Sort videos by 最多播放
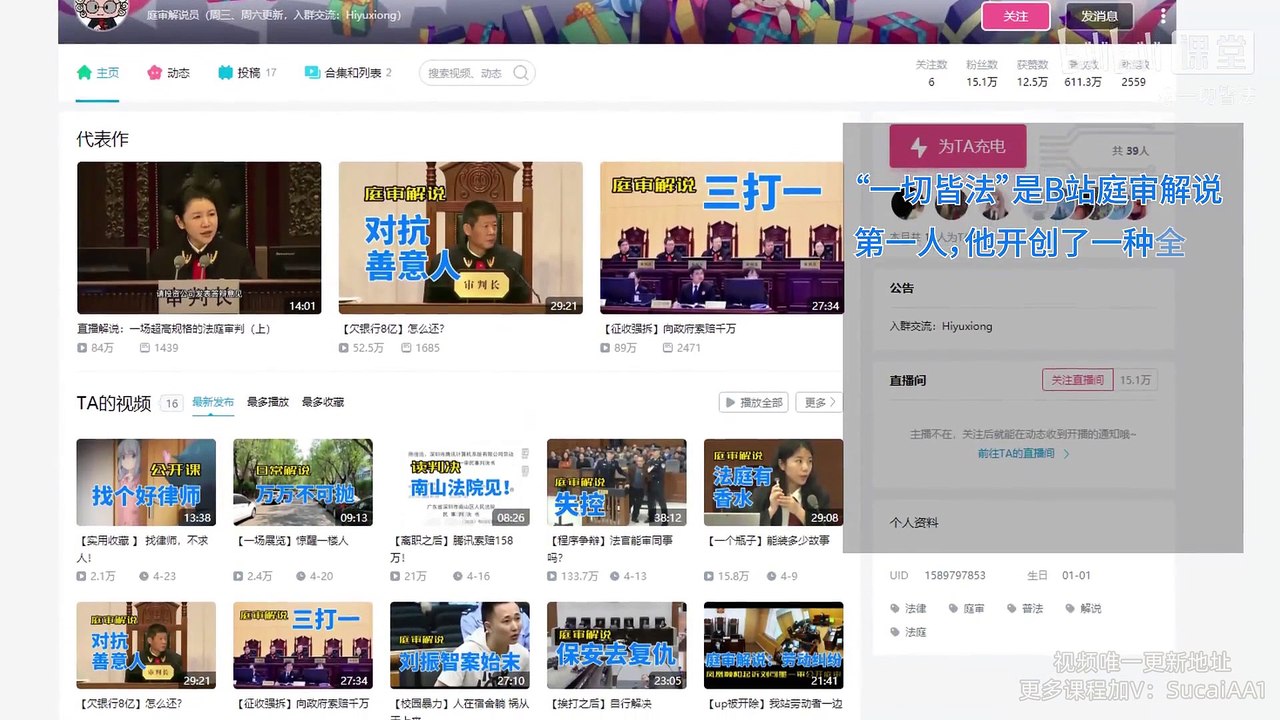Screen dimensions: 1280x720 pyautogui.click(x=268, y=402)
